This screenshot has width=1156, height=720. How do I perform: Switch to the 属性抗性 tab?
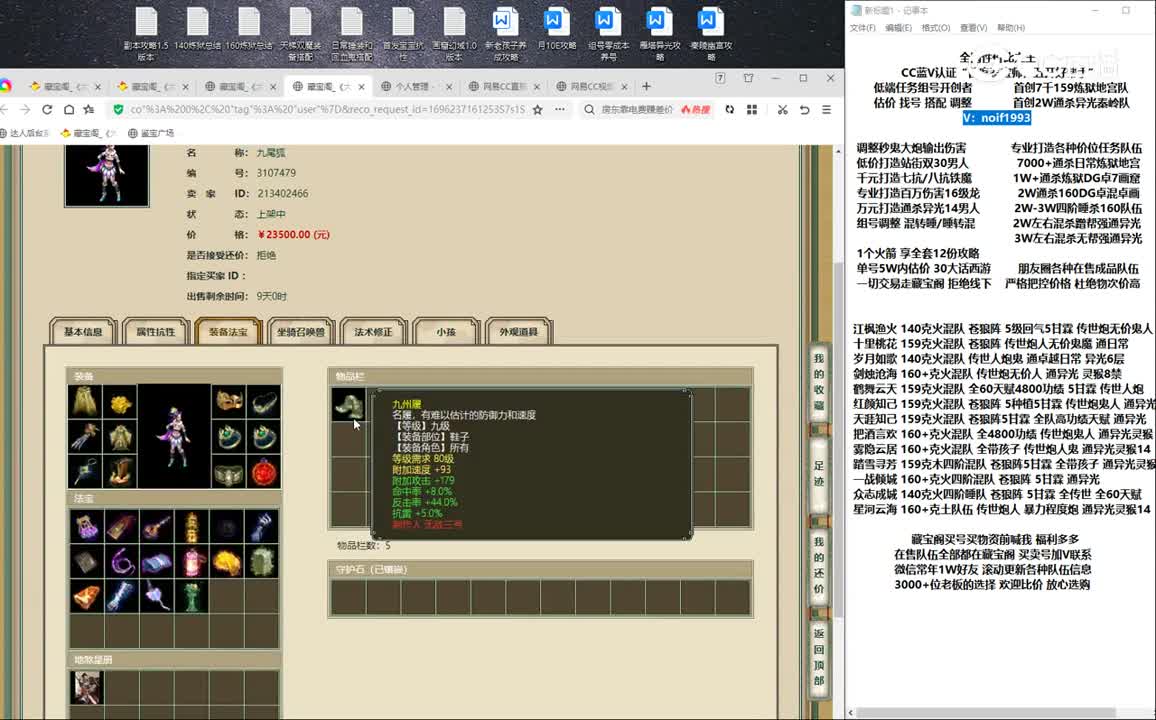point(156,332)
